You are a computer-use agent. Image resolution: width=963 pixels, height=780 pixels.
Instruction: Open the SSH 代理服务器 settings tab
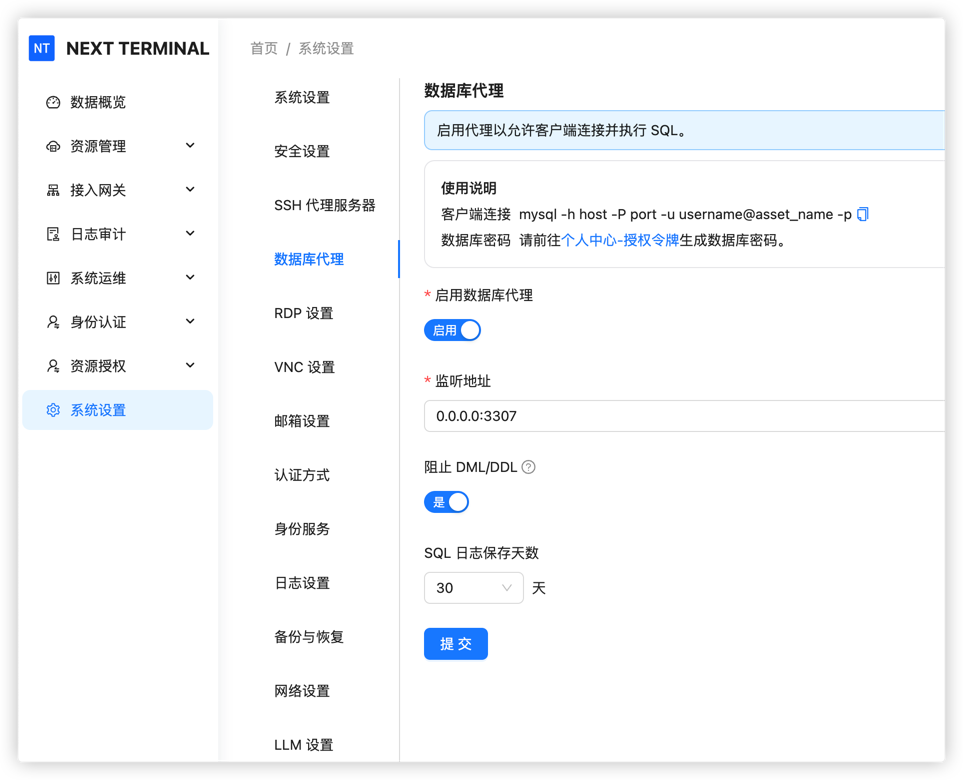coord(325,205)
